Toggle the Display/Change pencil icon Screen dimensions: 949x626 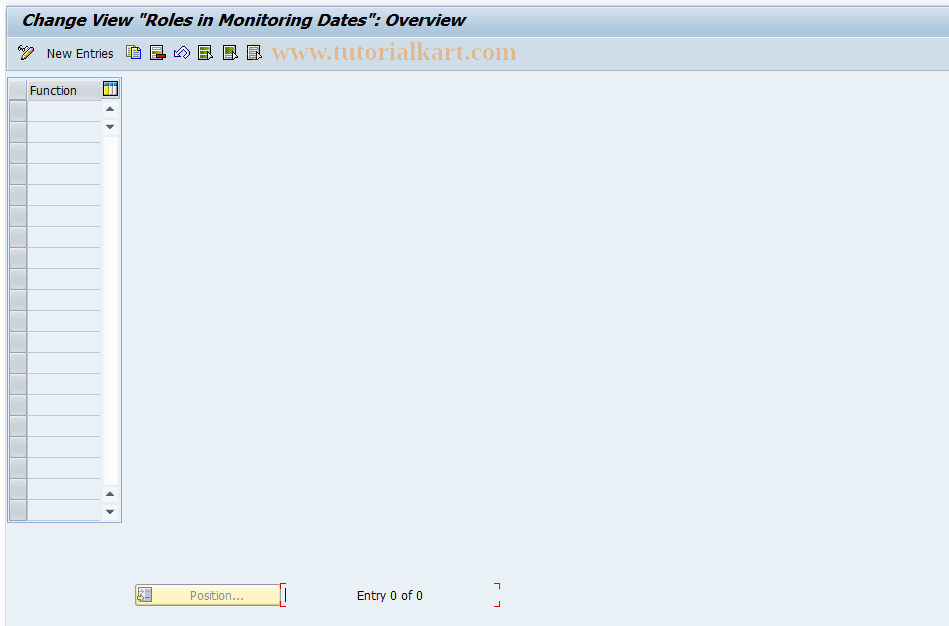[25, 53]
